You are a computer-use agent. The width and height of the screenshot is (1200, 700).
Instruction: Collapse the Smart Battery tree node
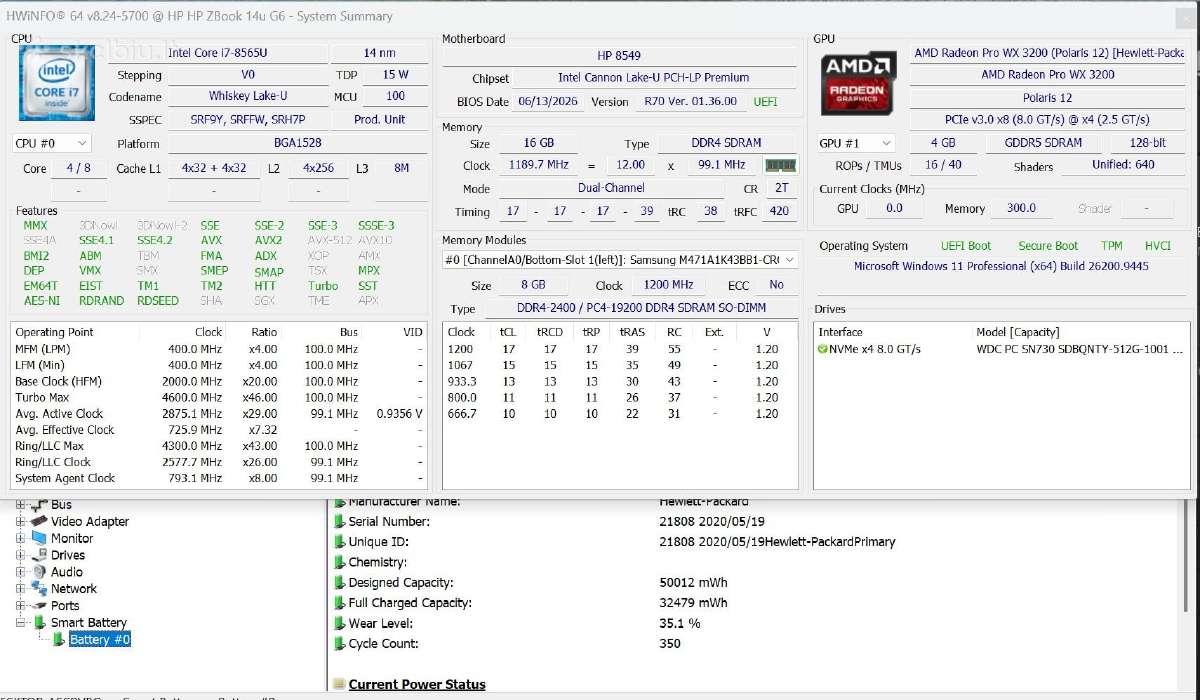pyautogui.click(x=20, y=623)
